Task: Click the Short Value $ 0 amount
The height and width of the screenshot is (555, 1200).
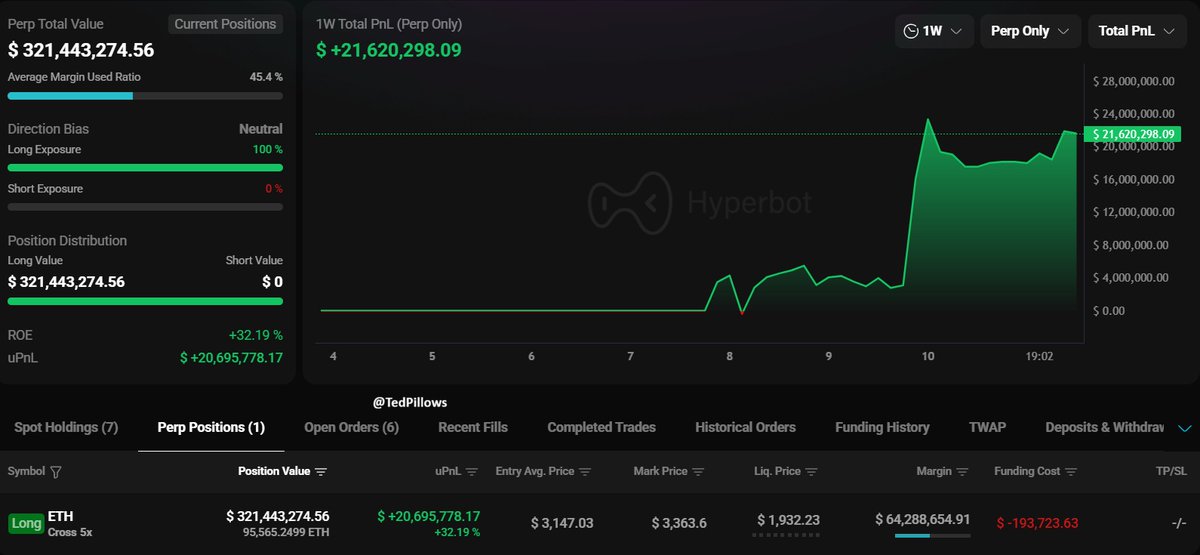Action: 272,282
